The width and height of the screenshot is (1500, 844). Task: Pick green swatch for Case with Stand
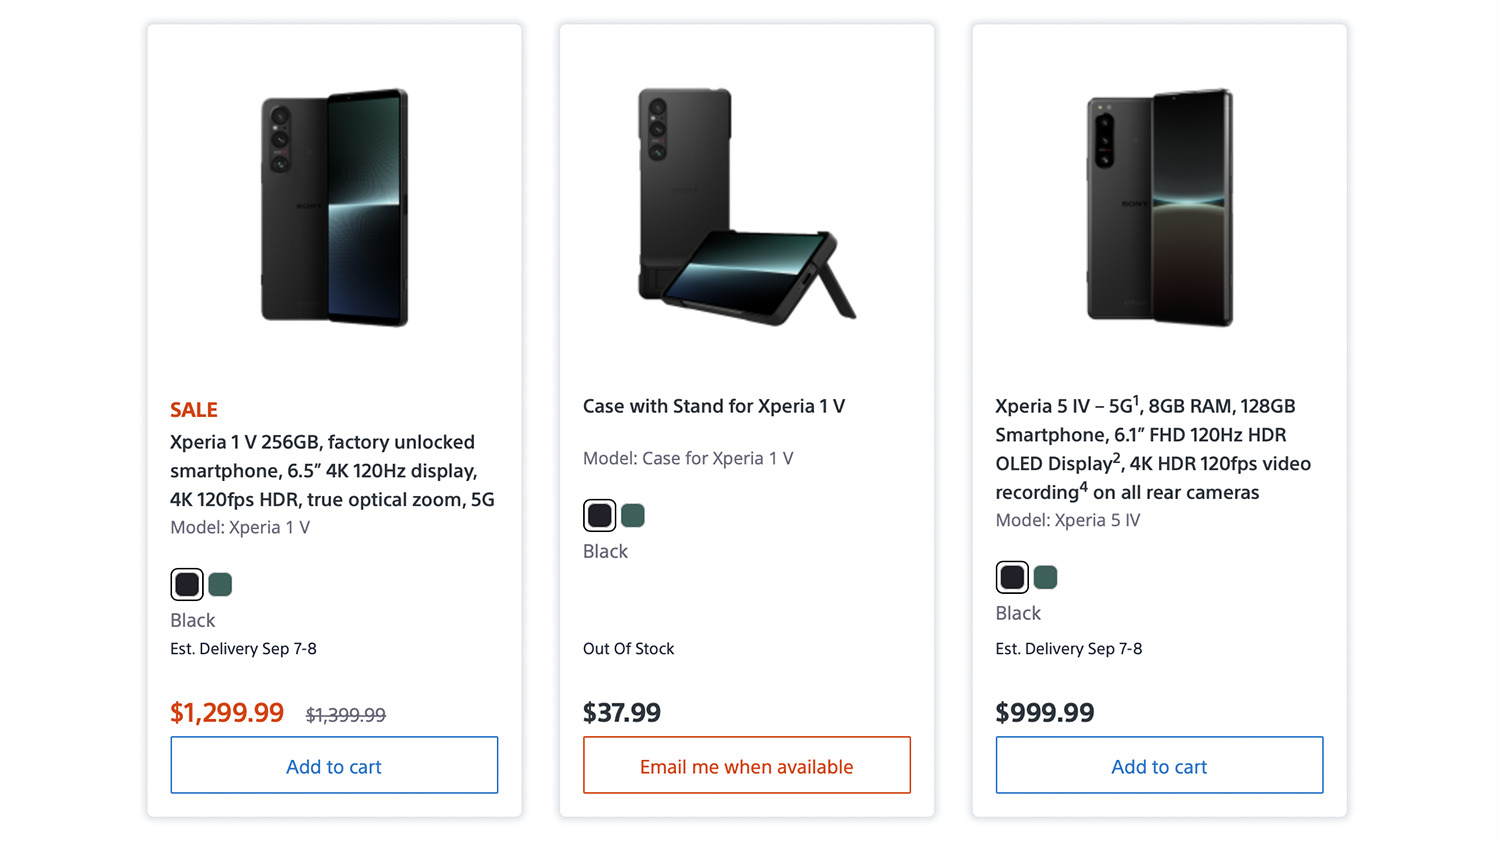(633, 515)
